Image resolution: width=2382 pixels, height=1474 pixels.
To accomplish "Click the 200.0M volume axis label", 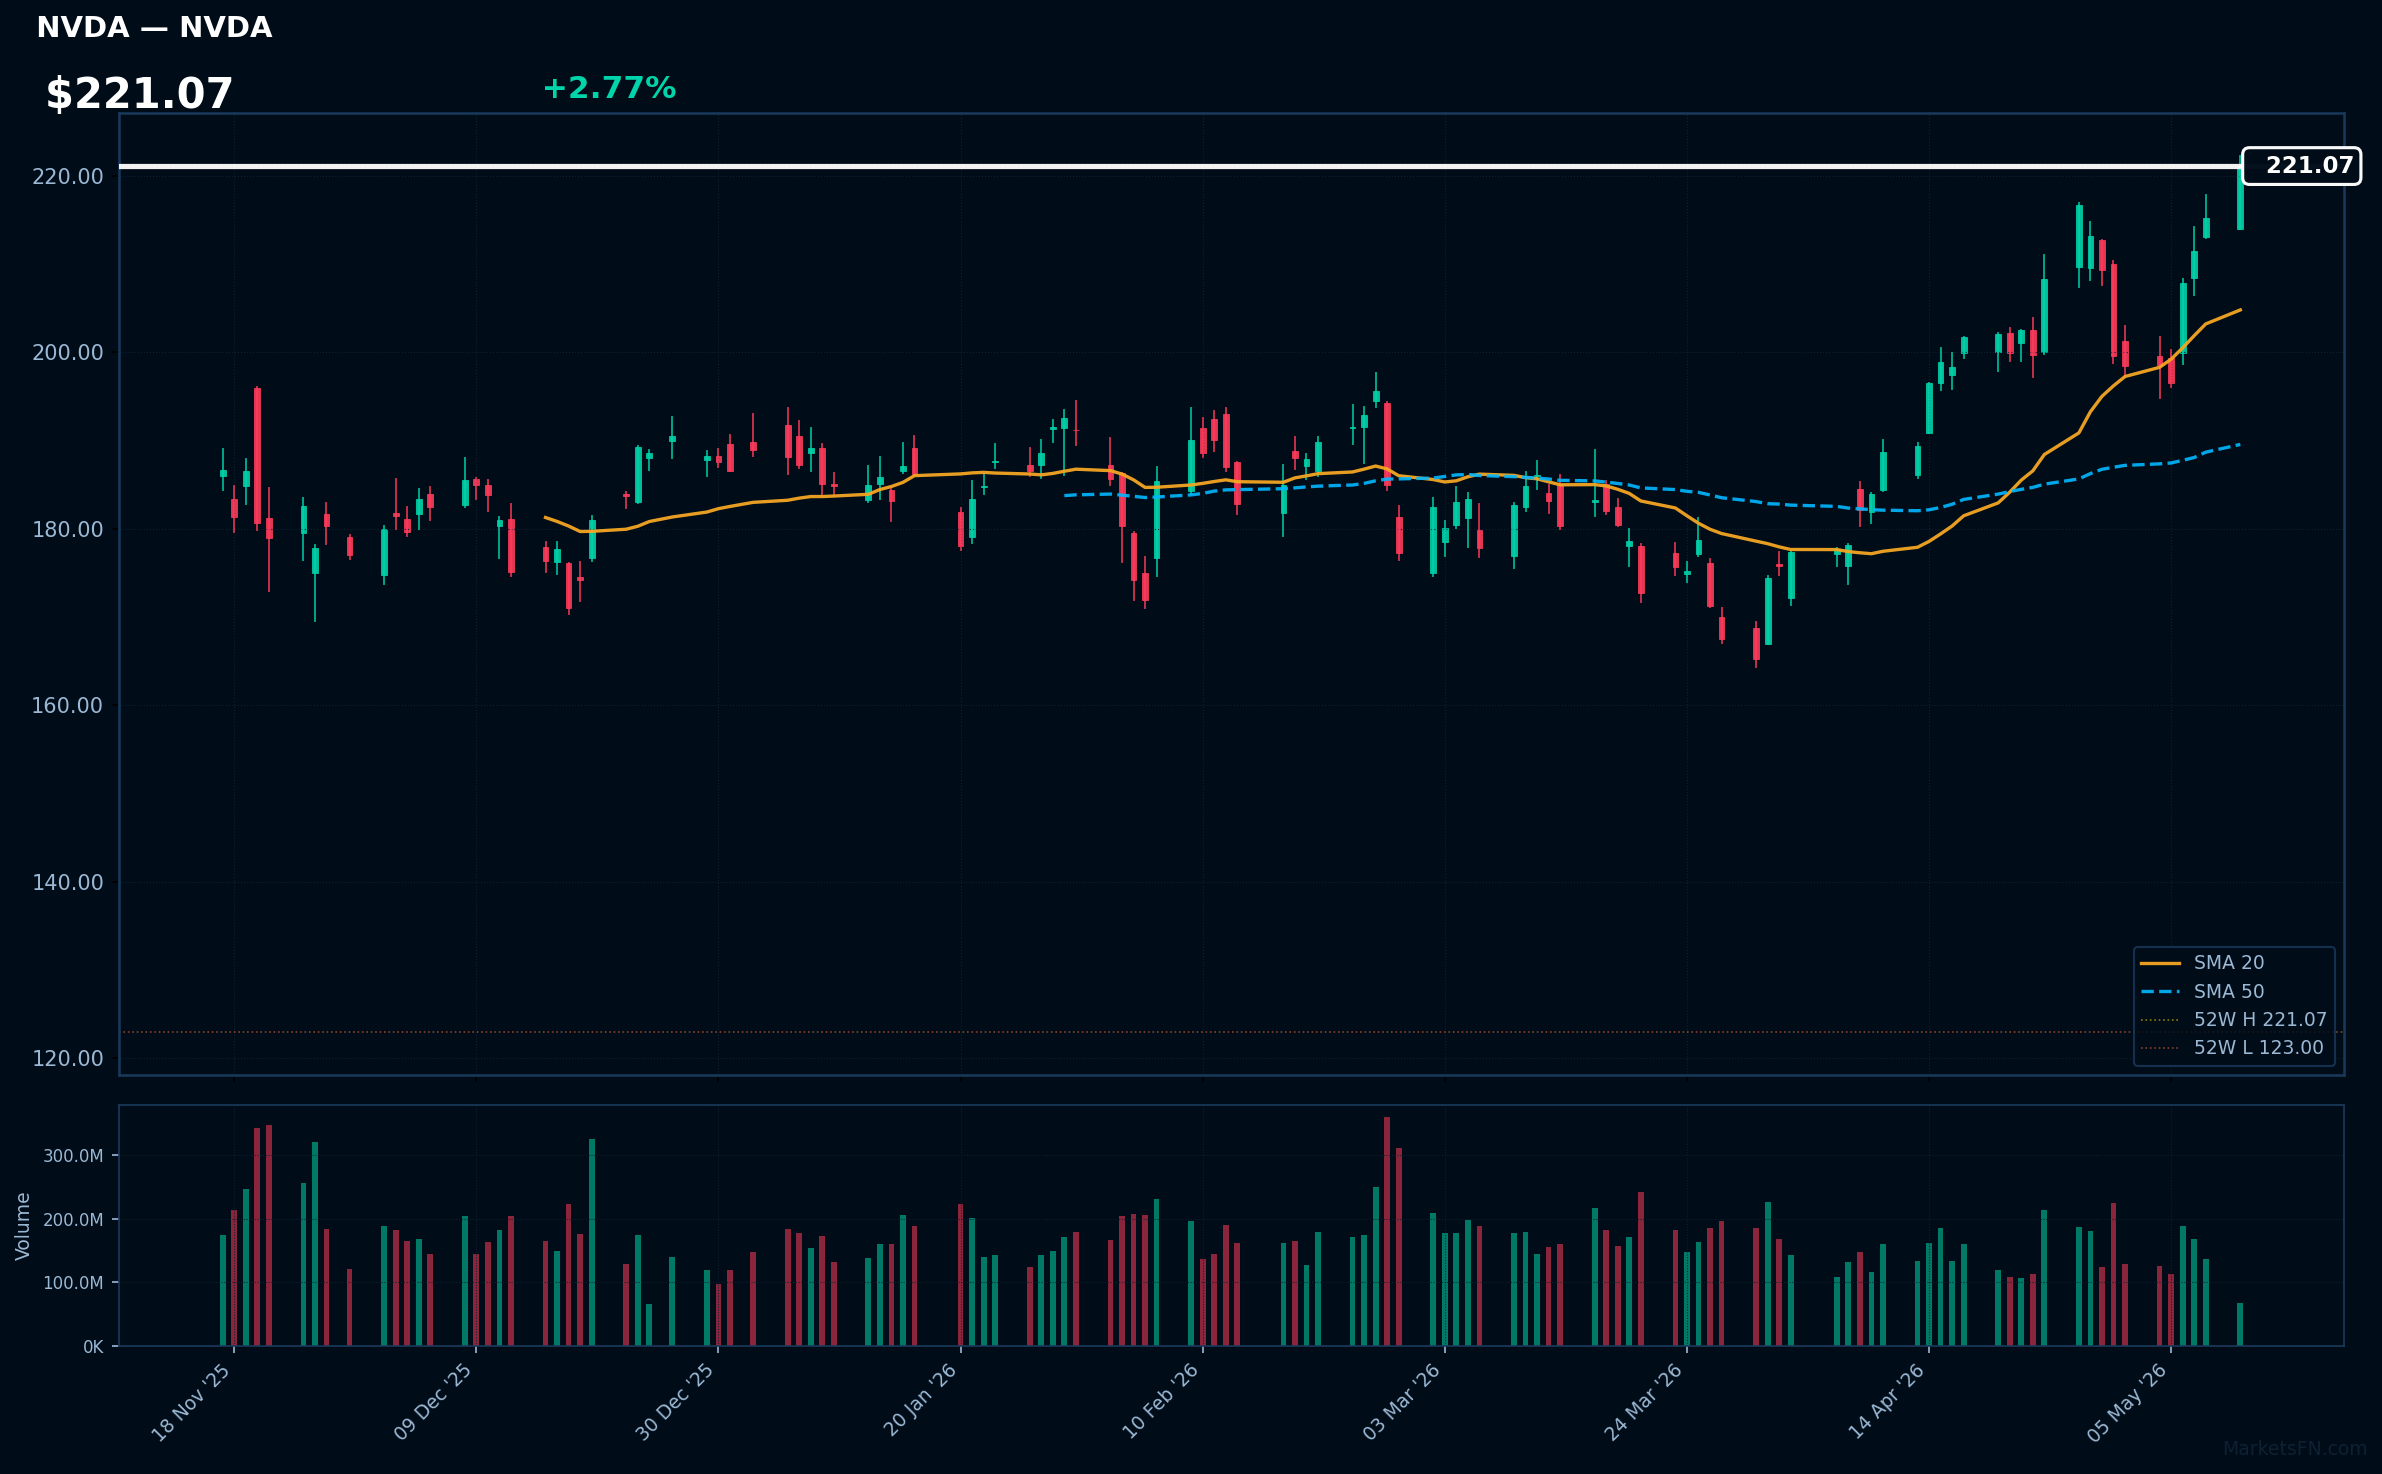I will 73,1220.
